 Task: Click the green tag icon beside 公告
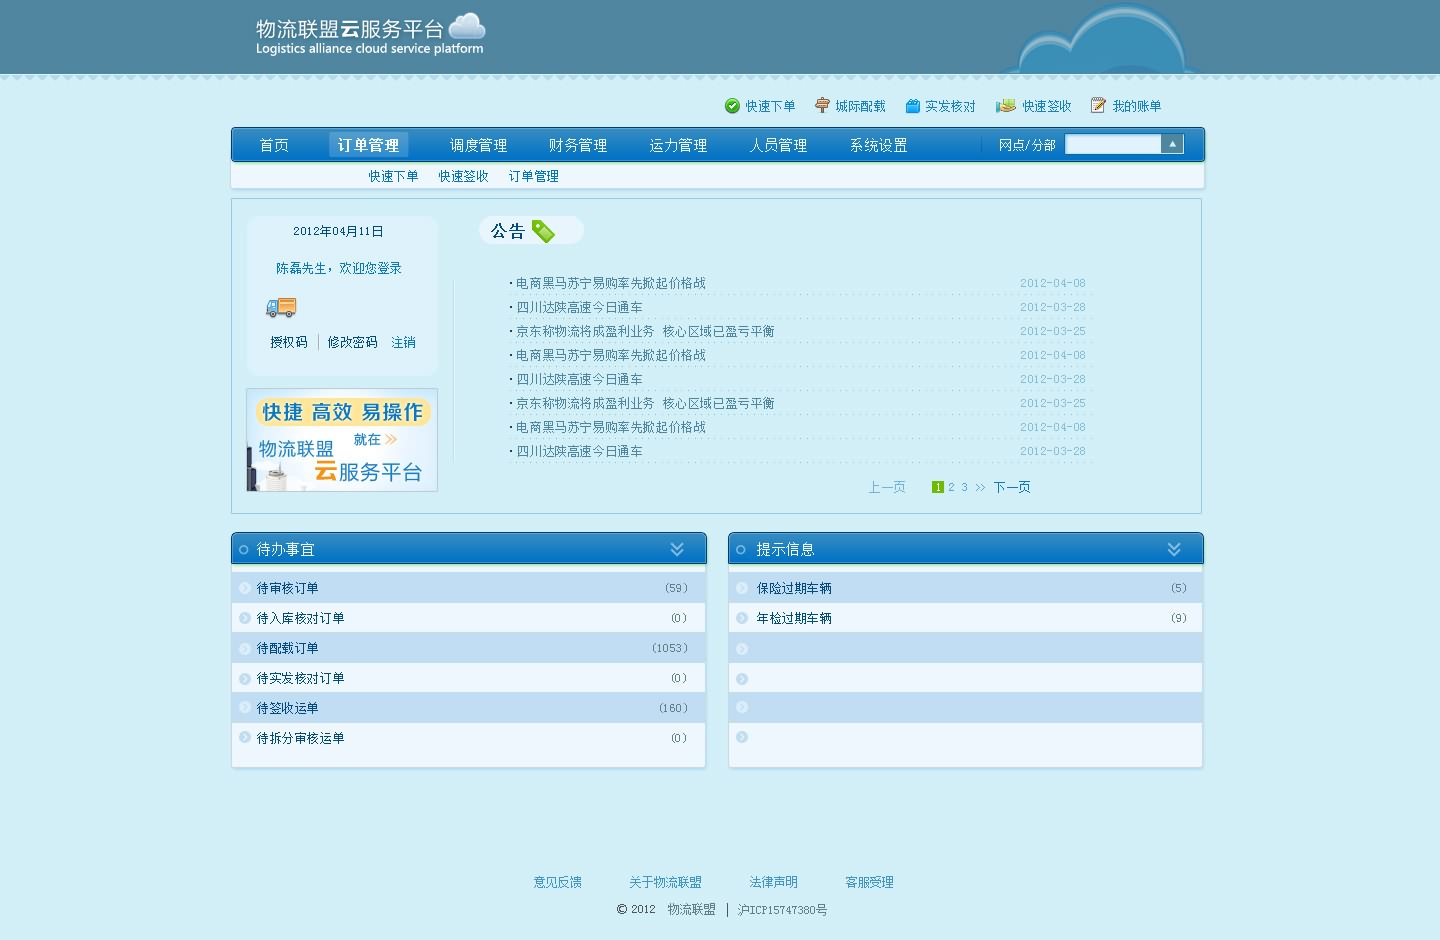pos(543,232)
